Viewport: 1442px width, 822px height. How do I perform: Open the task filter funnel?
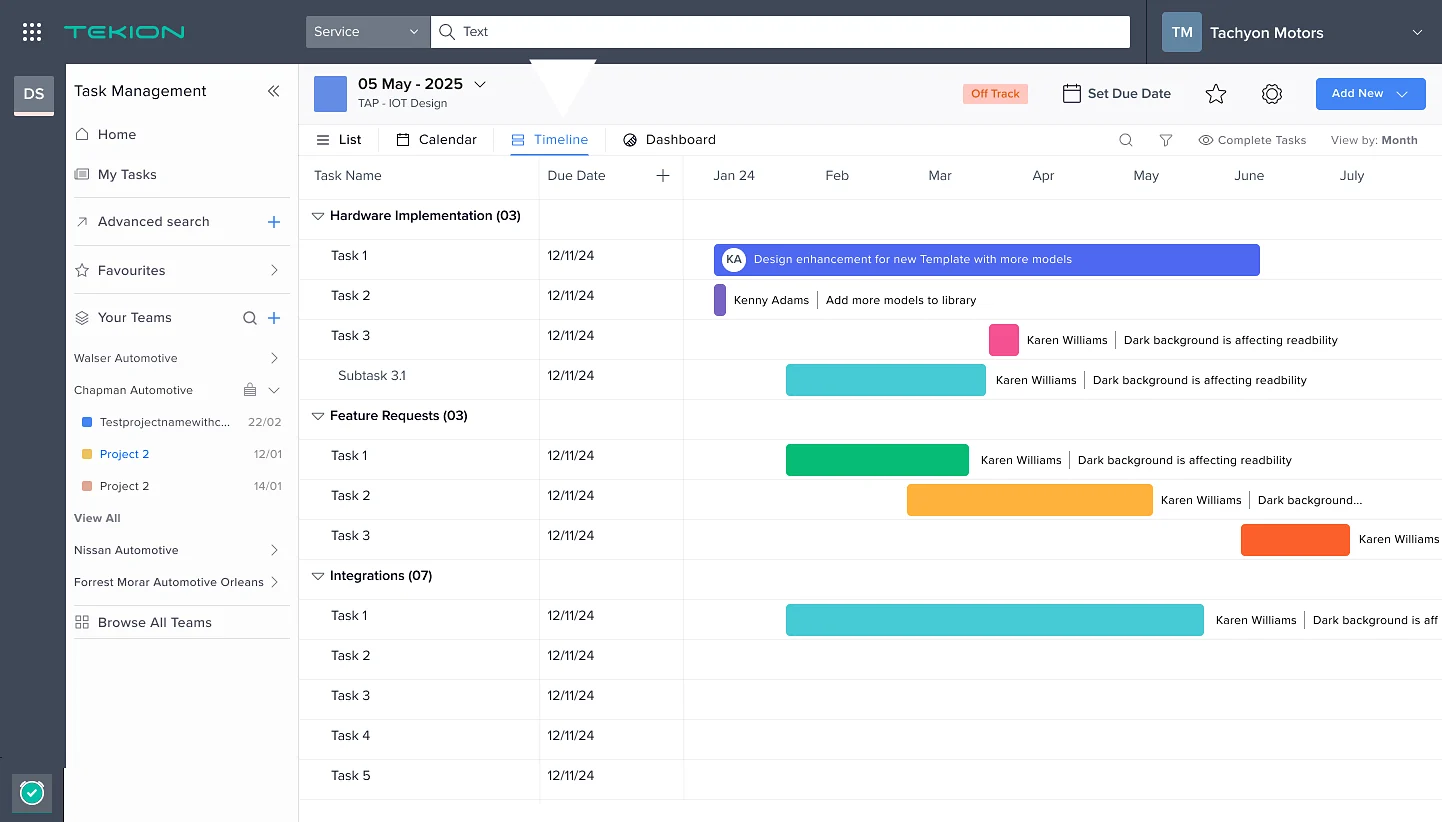click(1166, 140)
